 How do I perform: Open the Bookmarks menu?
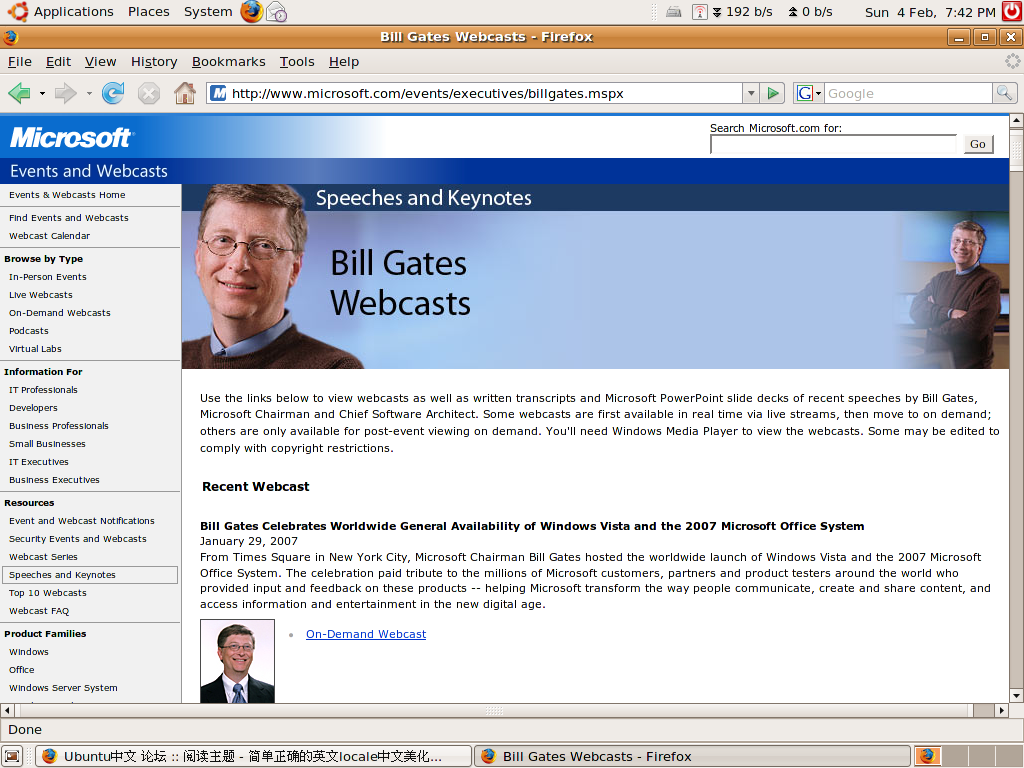pyautogui.click(x=229, y=61)
